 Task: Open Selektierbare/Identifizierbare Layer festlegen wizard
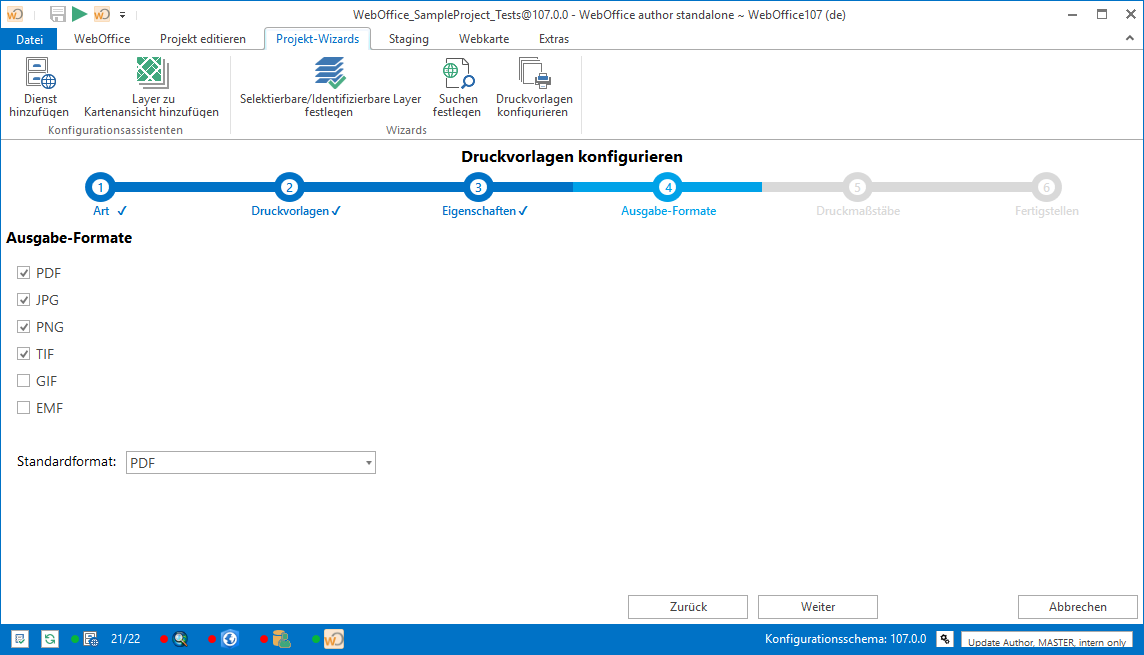tap(330, 85)
